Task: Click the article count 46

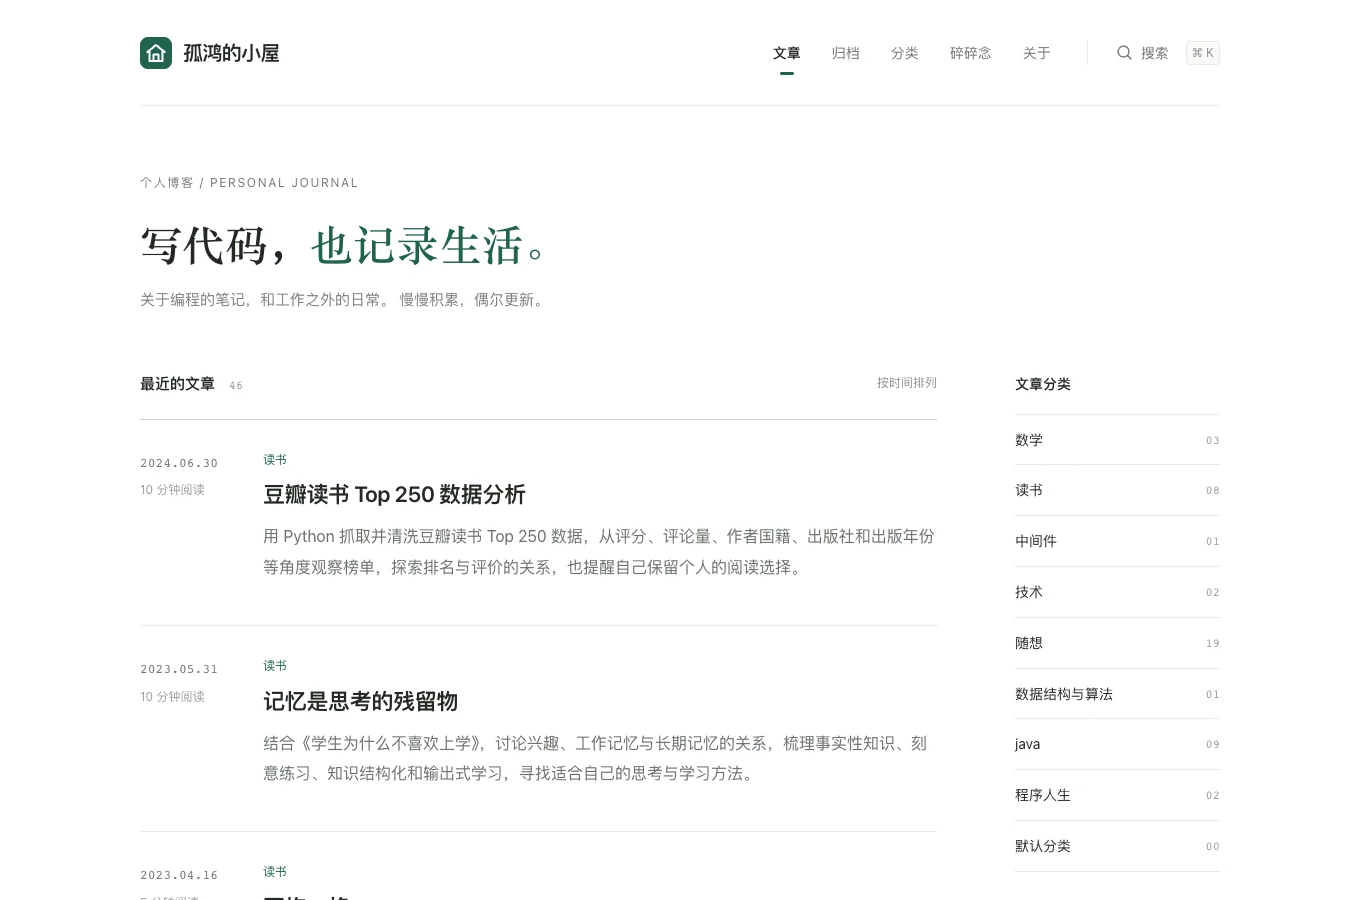Action: [236, 385]
